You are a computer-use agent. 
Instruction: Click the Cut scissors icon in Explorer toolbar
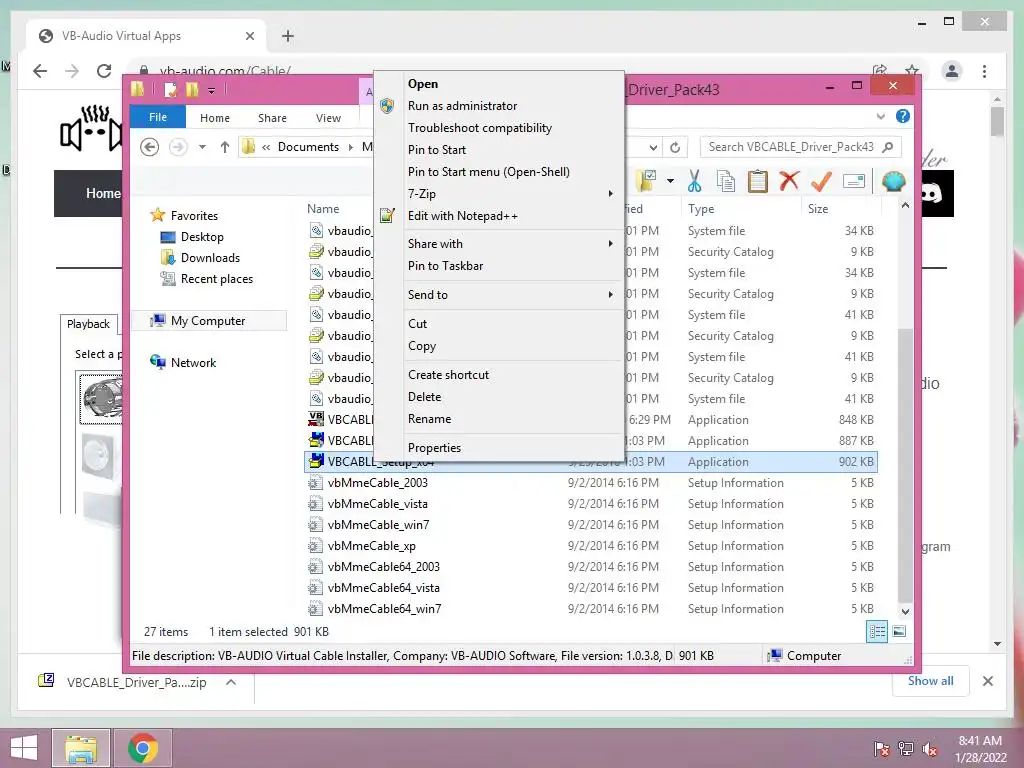(694, 181)
